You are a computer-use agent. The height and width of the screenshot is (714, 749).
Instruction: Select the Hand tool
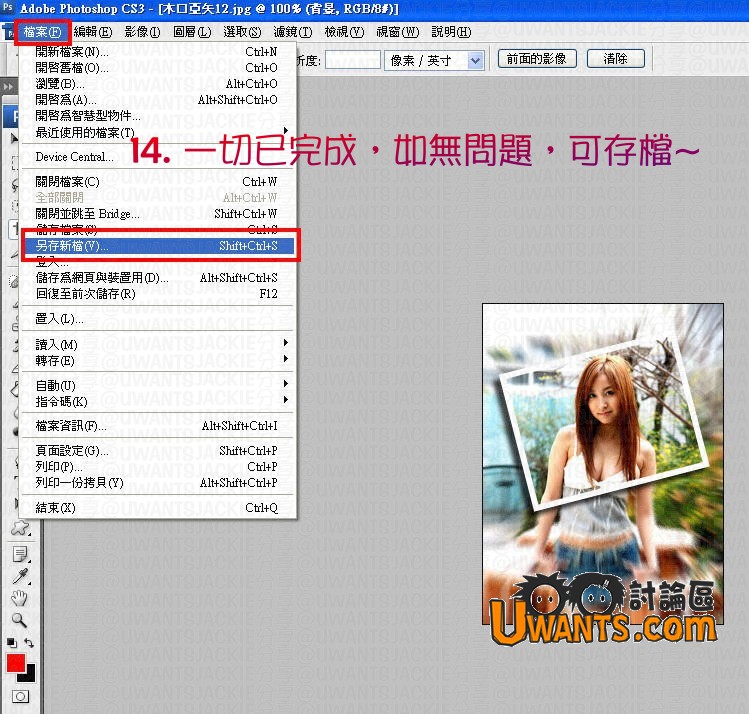click(19, 598)
